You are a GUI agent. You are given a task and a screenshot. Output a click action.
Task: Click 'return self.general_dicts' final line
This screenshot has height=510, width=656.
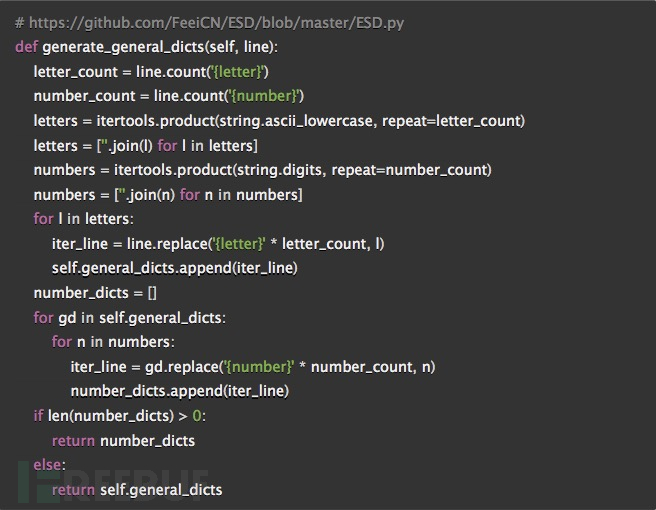click(x=137, y=489)
